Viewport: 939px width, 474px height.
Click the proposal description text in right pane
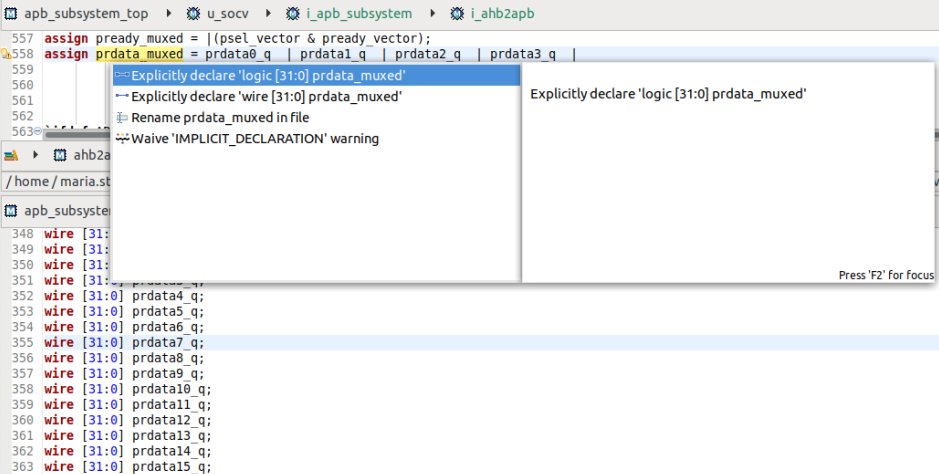coord(668,94)
